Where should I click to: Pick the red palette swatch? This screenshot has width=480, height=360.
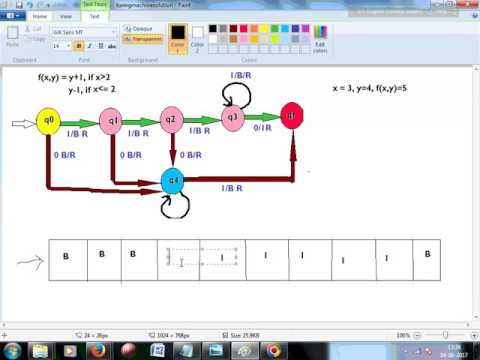pyautogui.click(x=244, y=29)
